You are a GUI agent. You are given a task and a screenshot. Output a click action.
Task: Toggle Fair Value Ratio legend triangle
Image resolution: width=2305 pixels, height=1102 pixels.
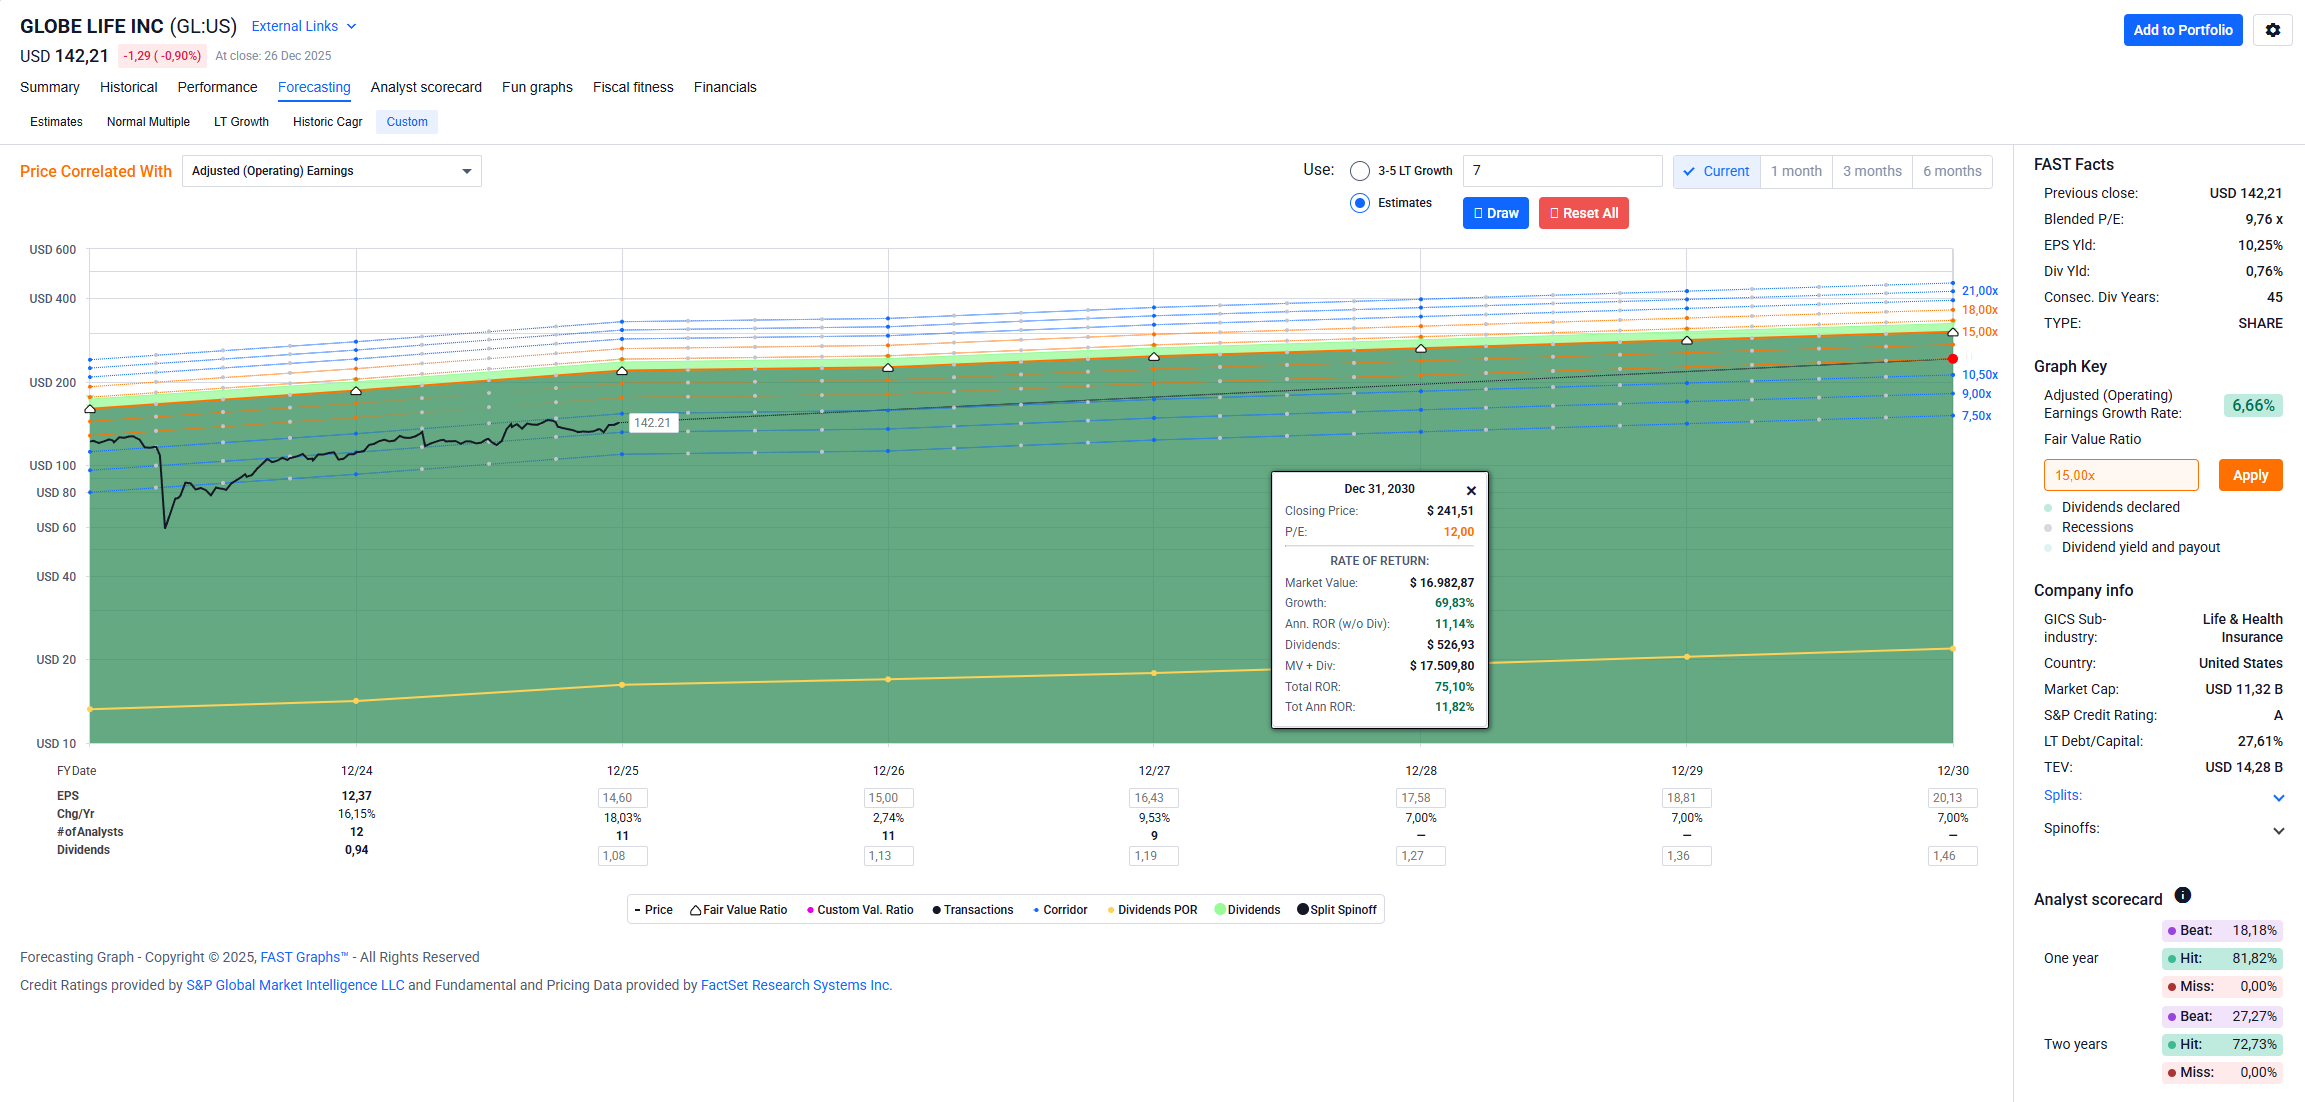pos(695,910)
